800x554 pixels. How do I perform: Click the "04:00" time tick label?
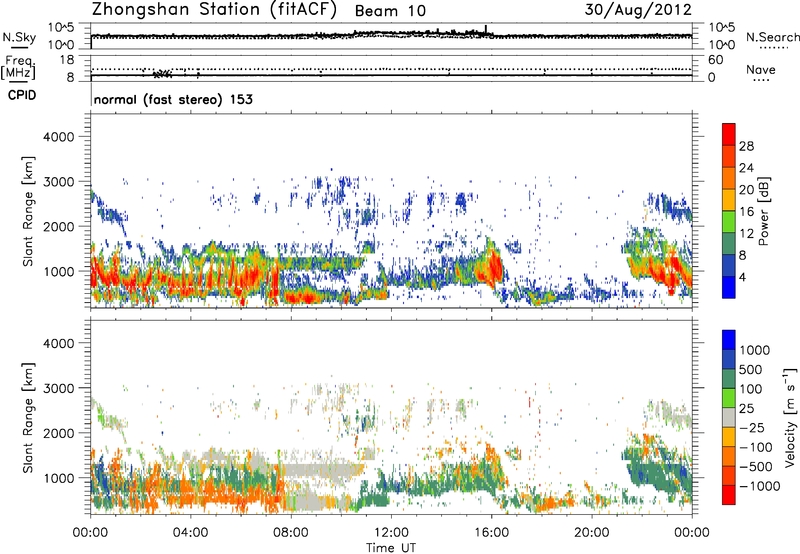pyautogui.click(x=190, y=533)
